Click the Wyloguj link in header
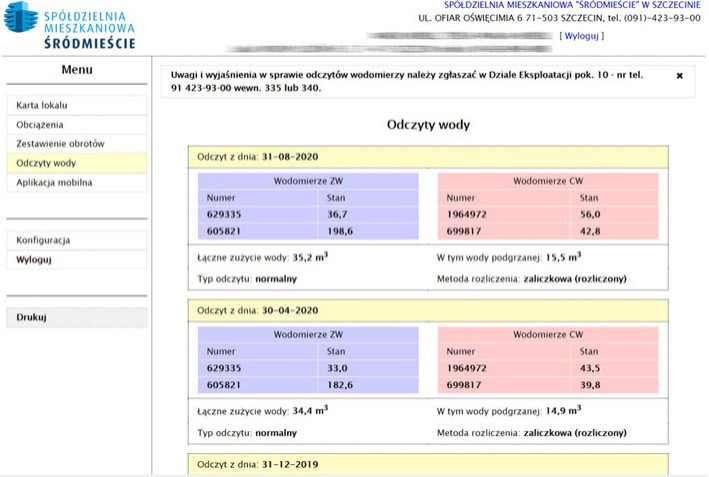The width and height of the screenshot is (709, 477). [x=581, y=35]
